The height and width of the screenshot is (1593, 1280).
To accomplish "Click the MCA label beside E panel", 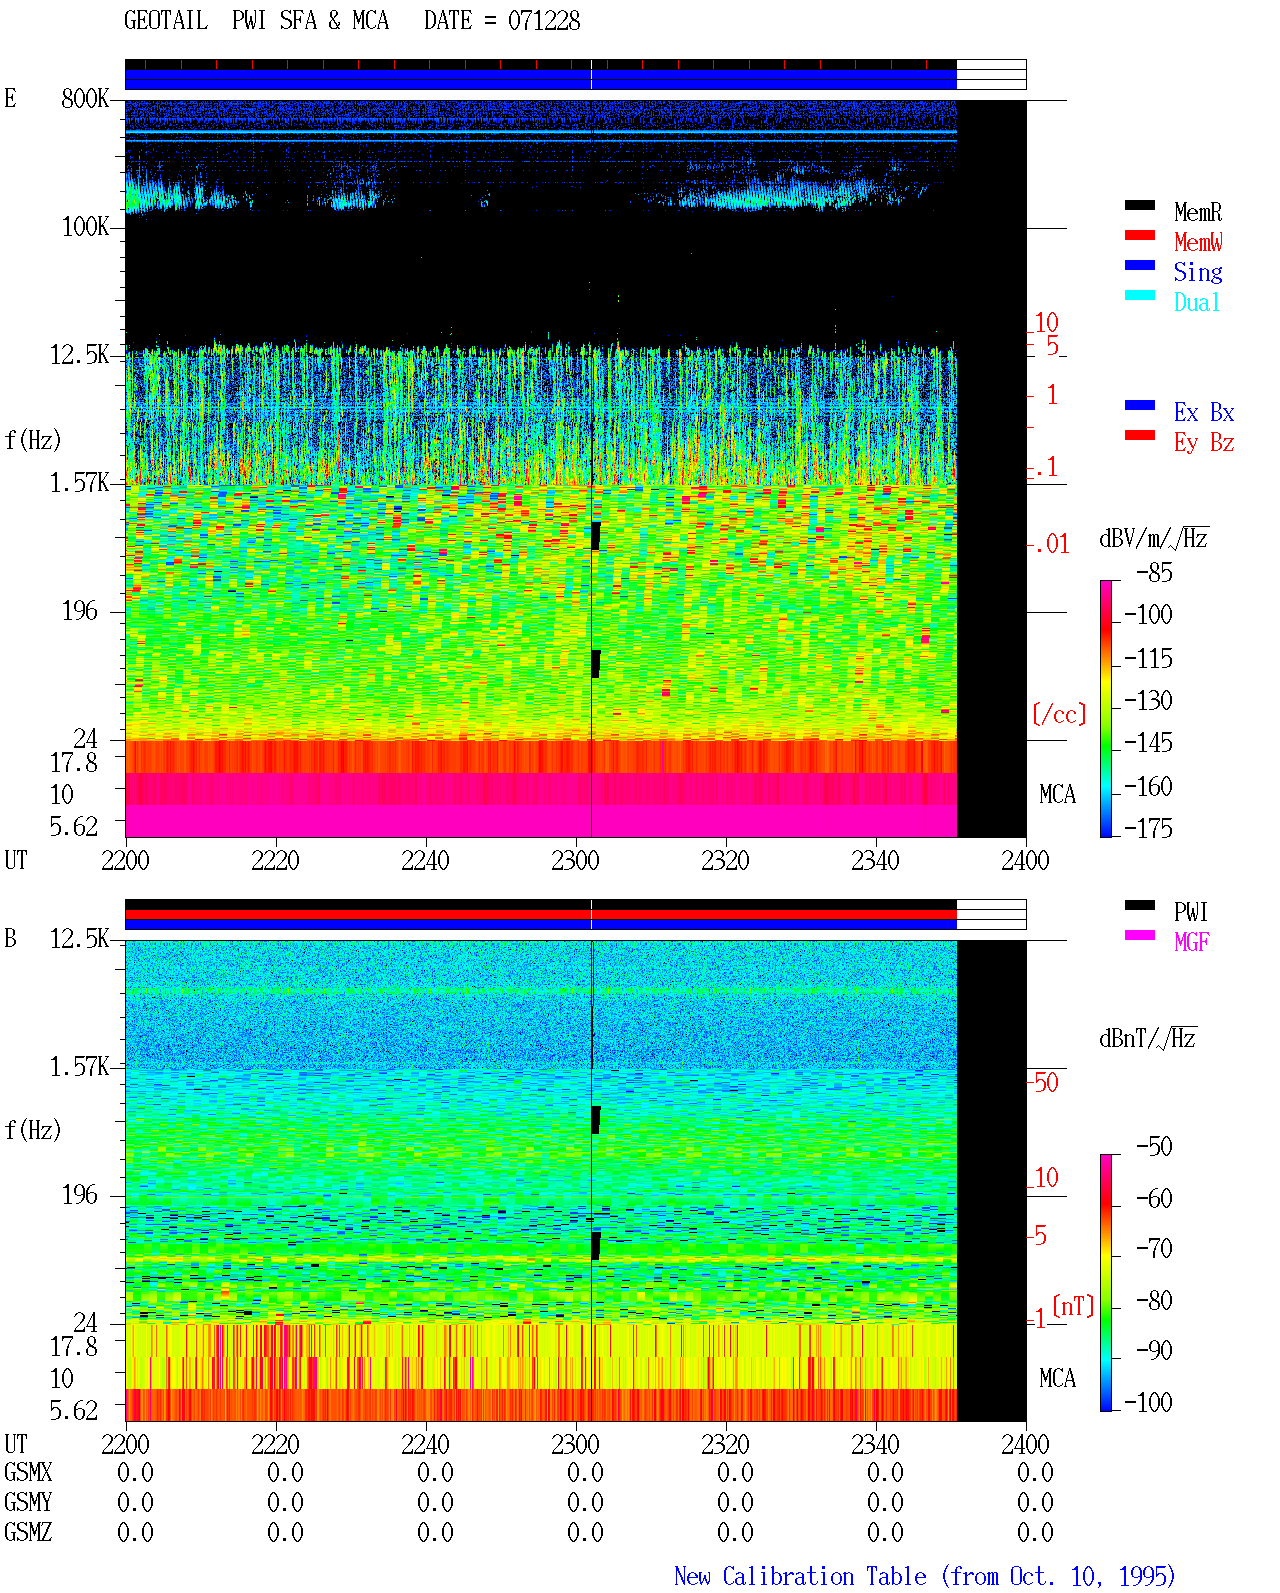I will coord(1057,795).
